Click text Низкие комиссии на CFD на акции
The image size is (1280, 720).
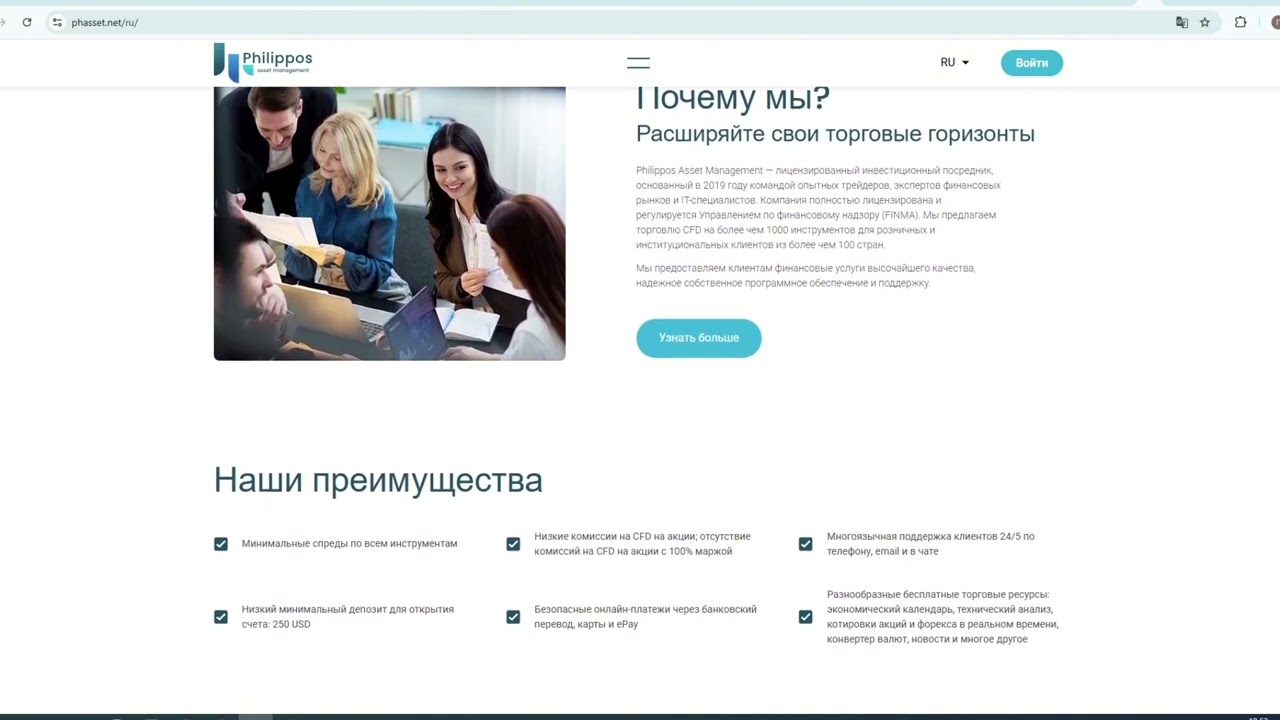pos(642,544)
